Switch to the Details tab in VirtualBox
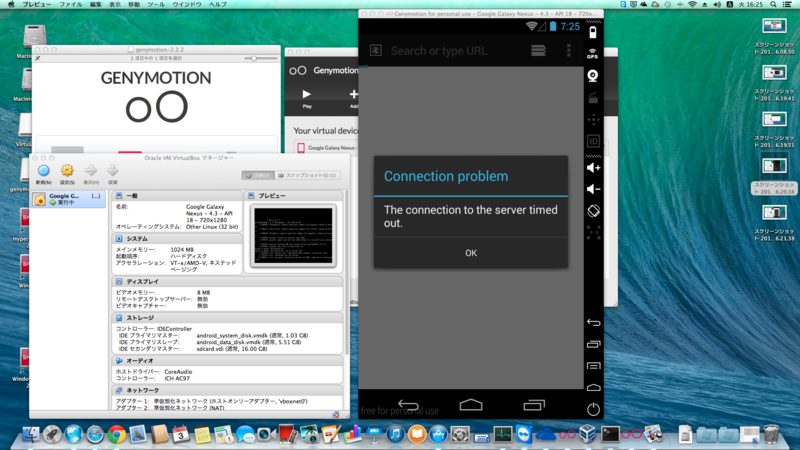 [x=258, y=175]
